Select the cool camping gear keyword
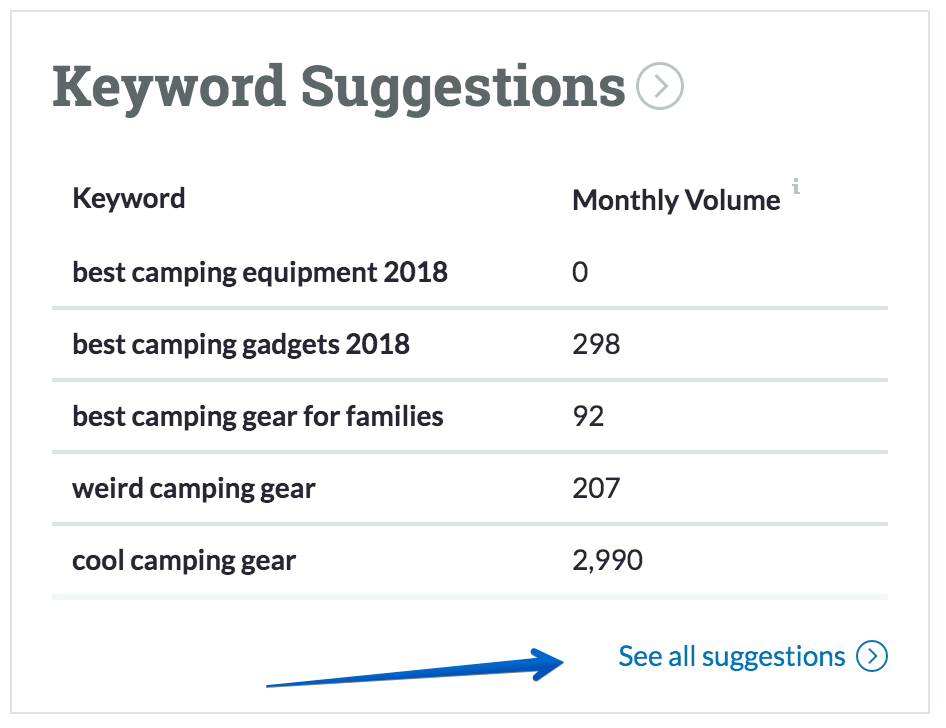946x728 pixels. coord(184,562)
